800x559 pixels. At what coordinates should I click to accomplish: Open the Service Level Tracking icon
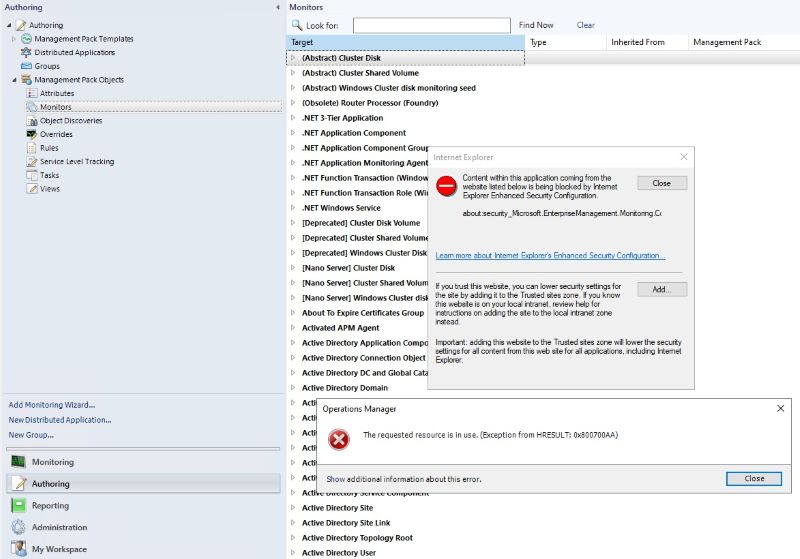[32, 162]
